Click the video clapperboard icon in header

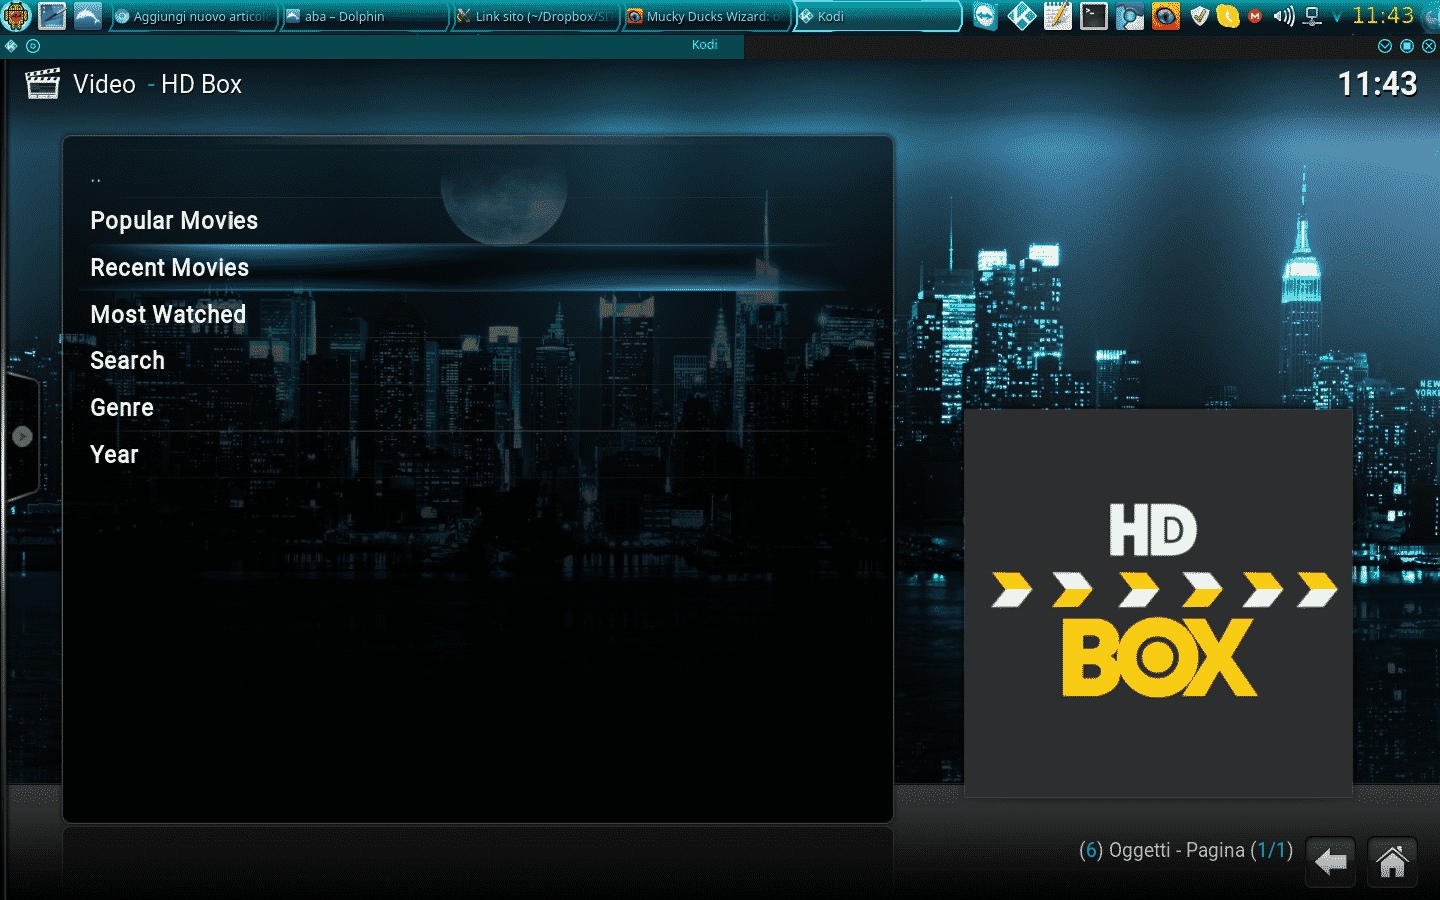point(42,84)
